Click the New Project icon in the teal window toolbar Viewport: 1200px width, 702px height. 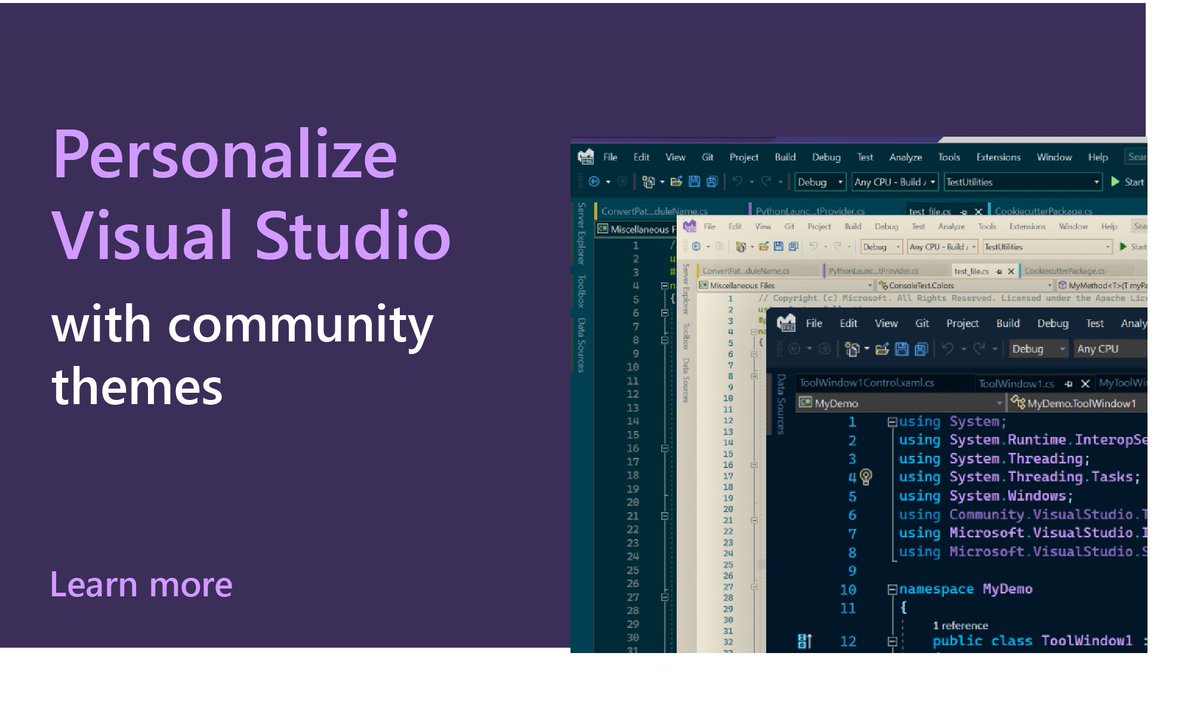(x=650, y=182)
